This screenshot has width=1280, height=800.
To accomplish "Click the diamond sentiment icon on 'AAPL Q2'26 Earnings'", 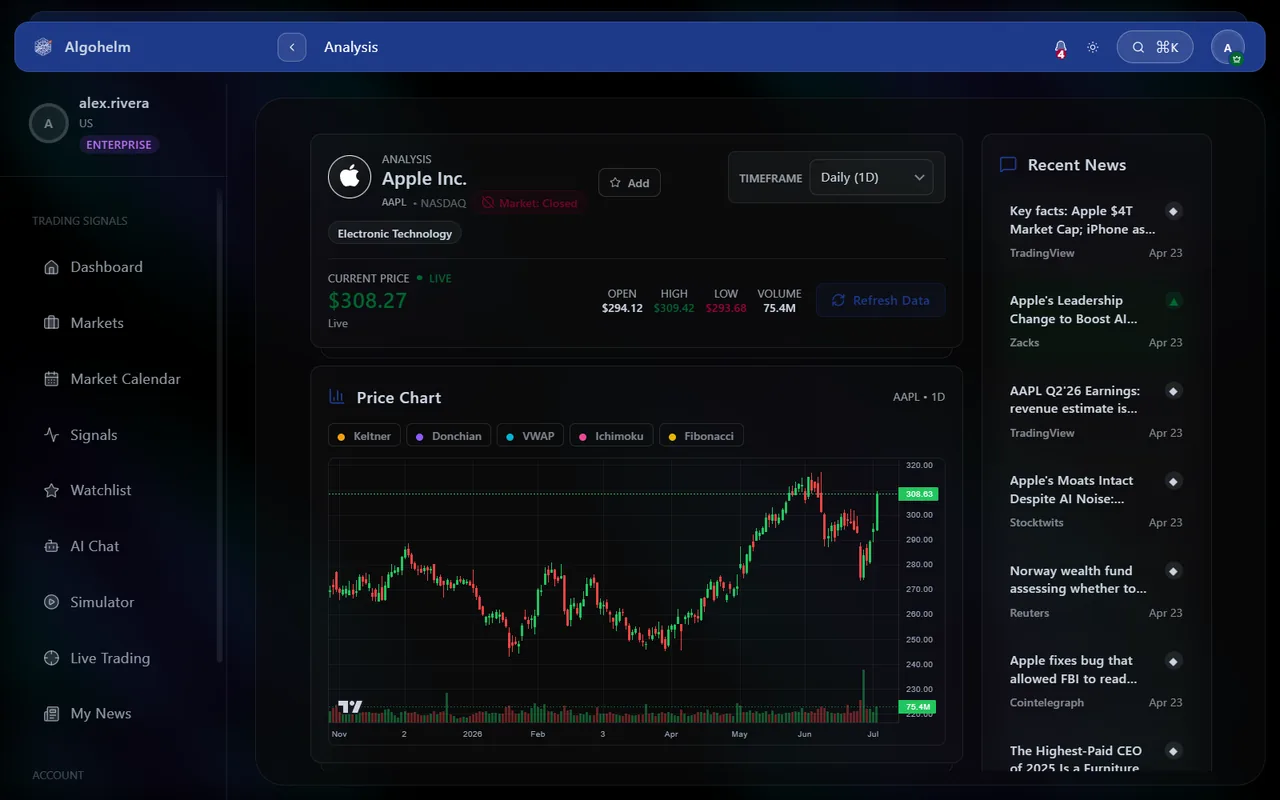I will 1174,391.
